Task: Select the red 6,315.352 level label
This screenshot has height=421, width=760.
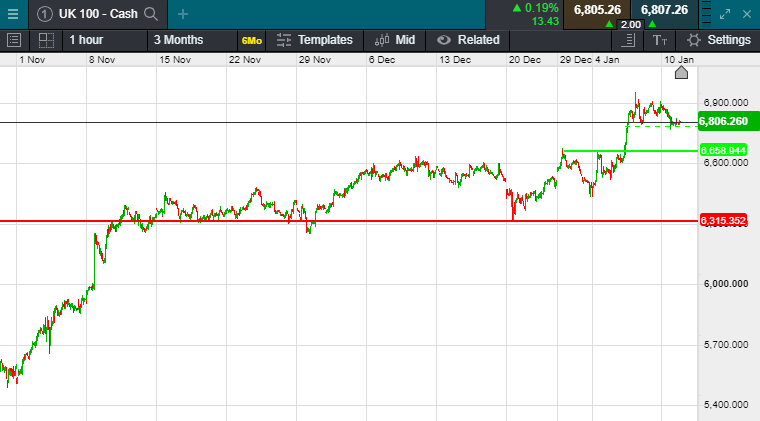Action: click(x=725, y=220)
